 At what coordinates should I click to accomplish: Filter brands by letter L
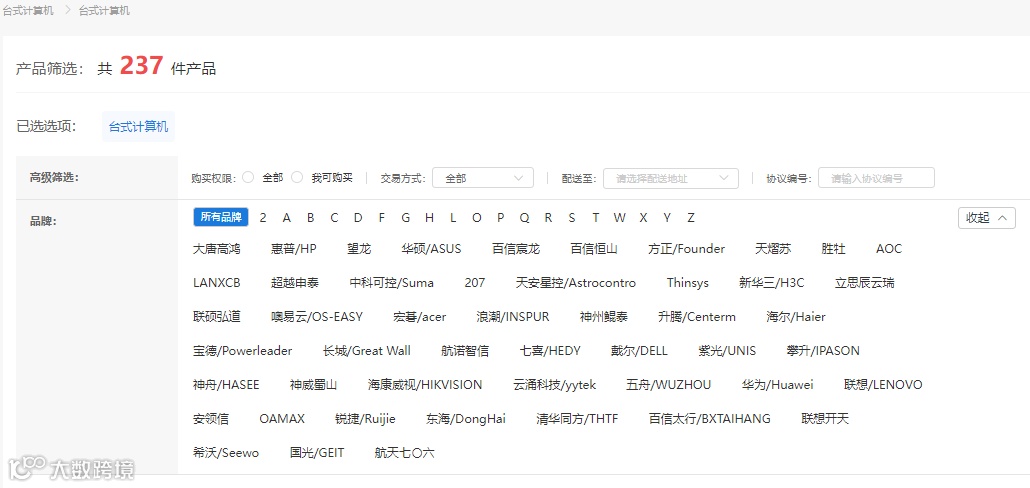(x=453, y=218)
